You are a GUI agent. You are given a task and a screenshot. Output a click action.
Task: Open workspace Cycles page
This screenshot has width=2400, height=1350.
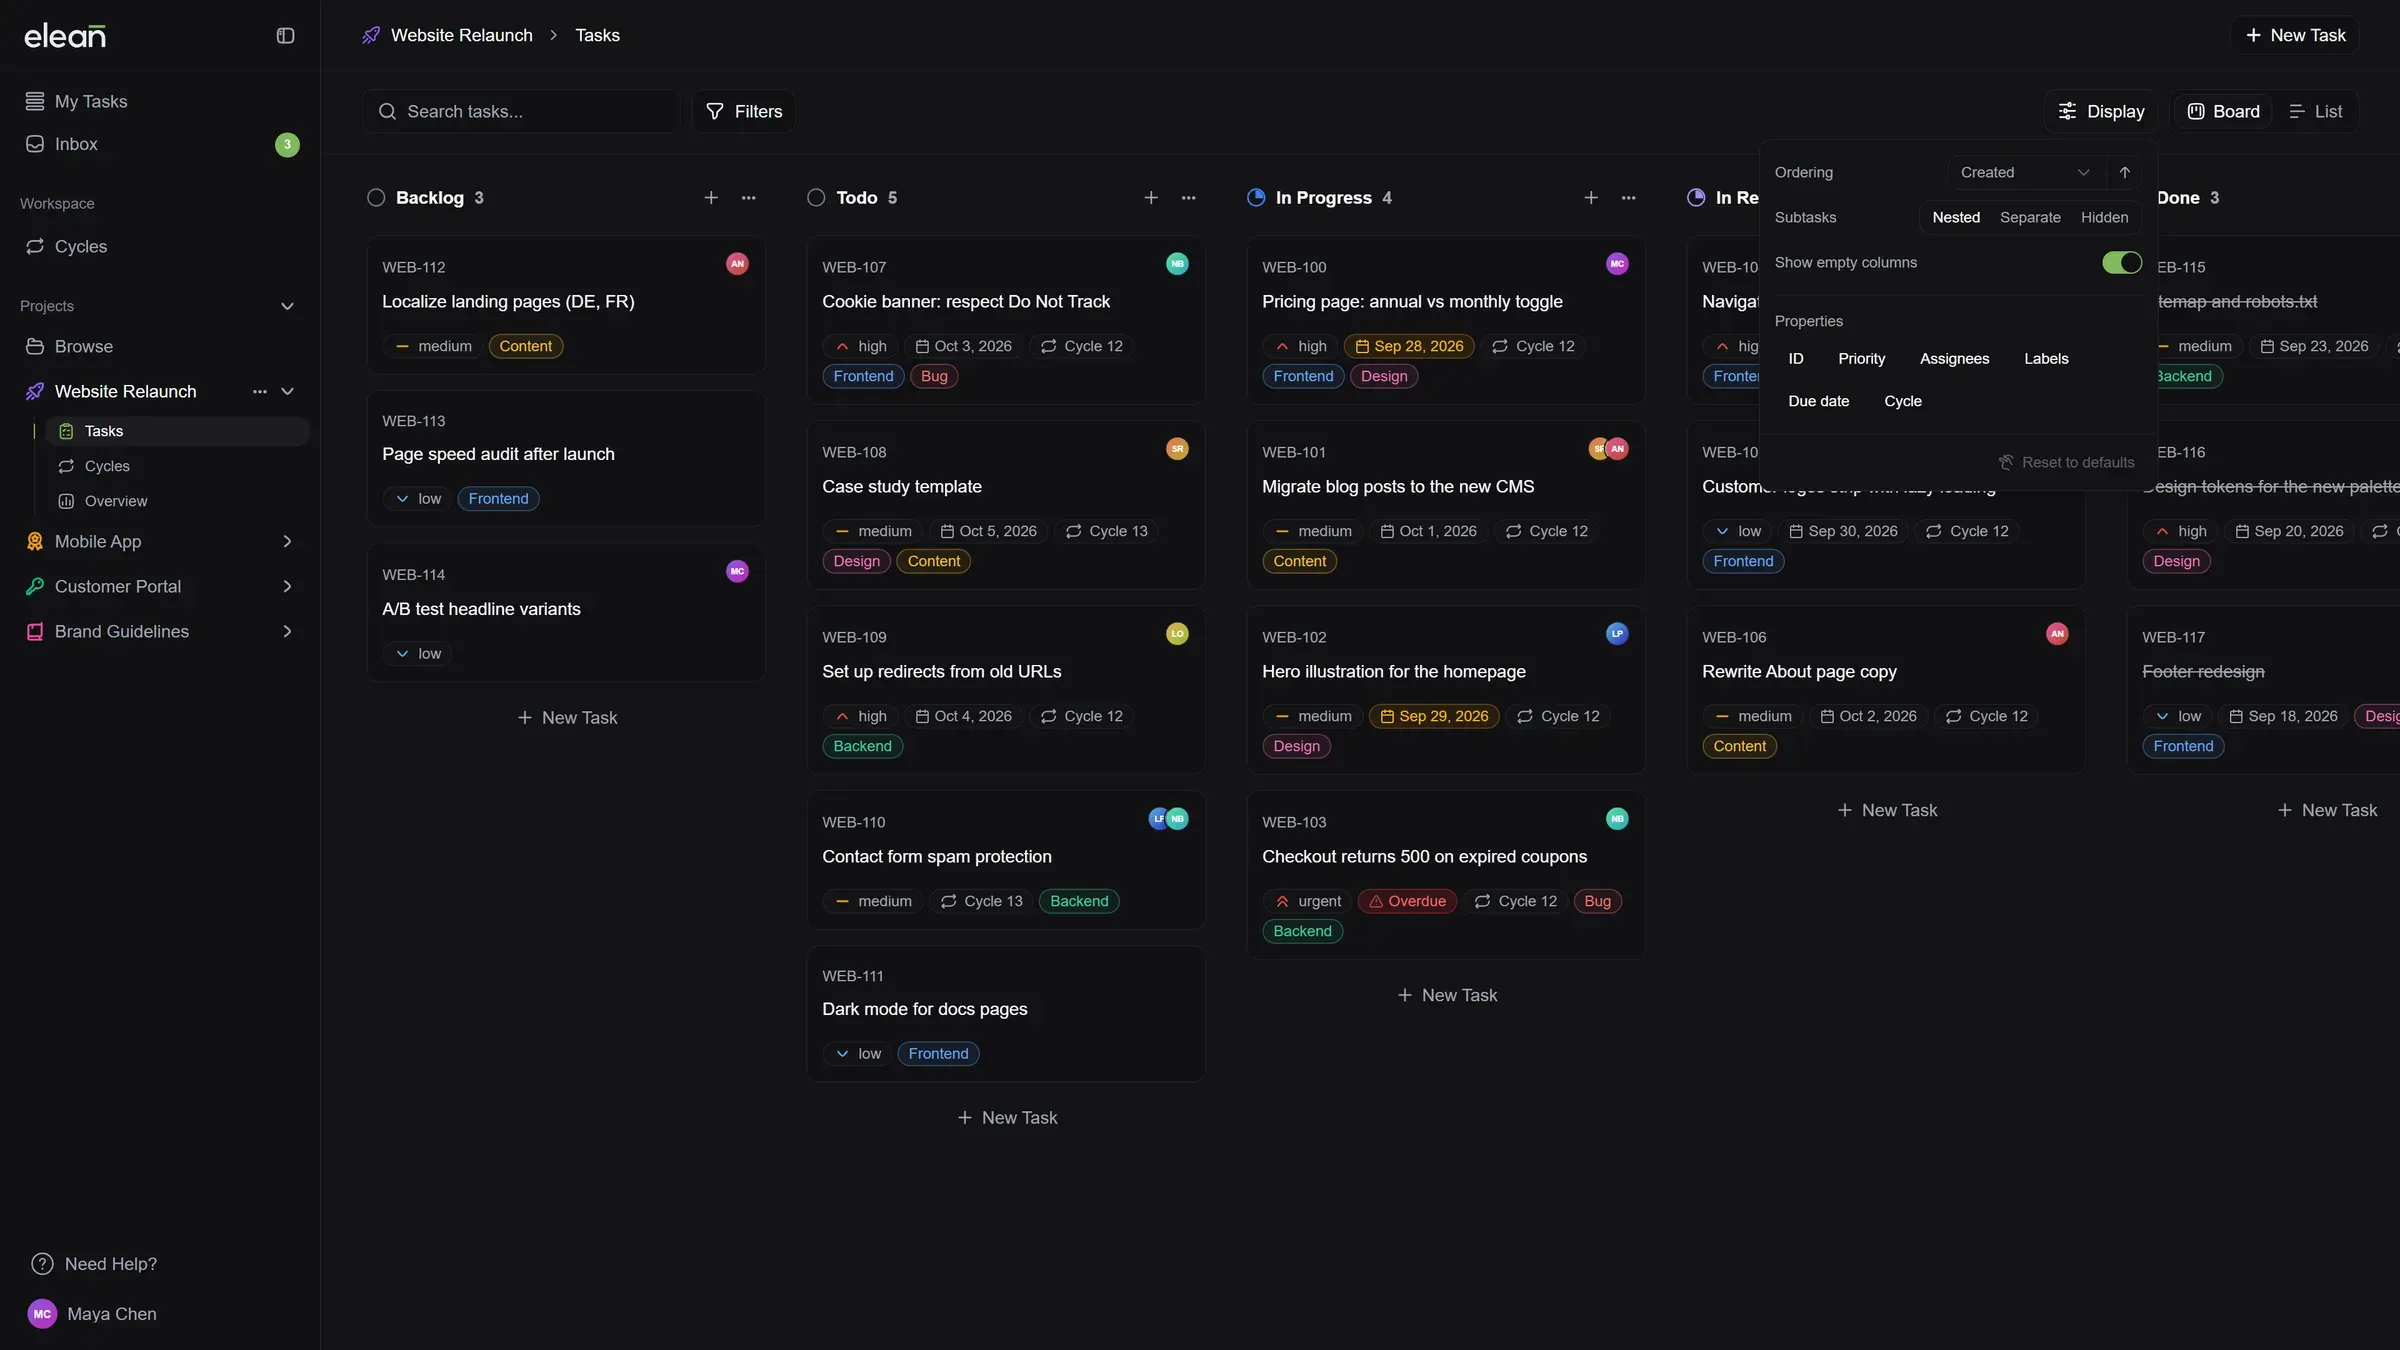(x=160, y=246)
